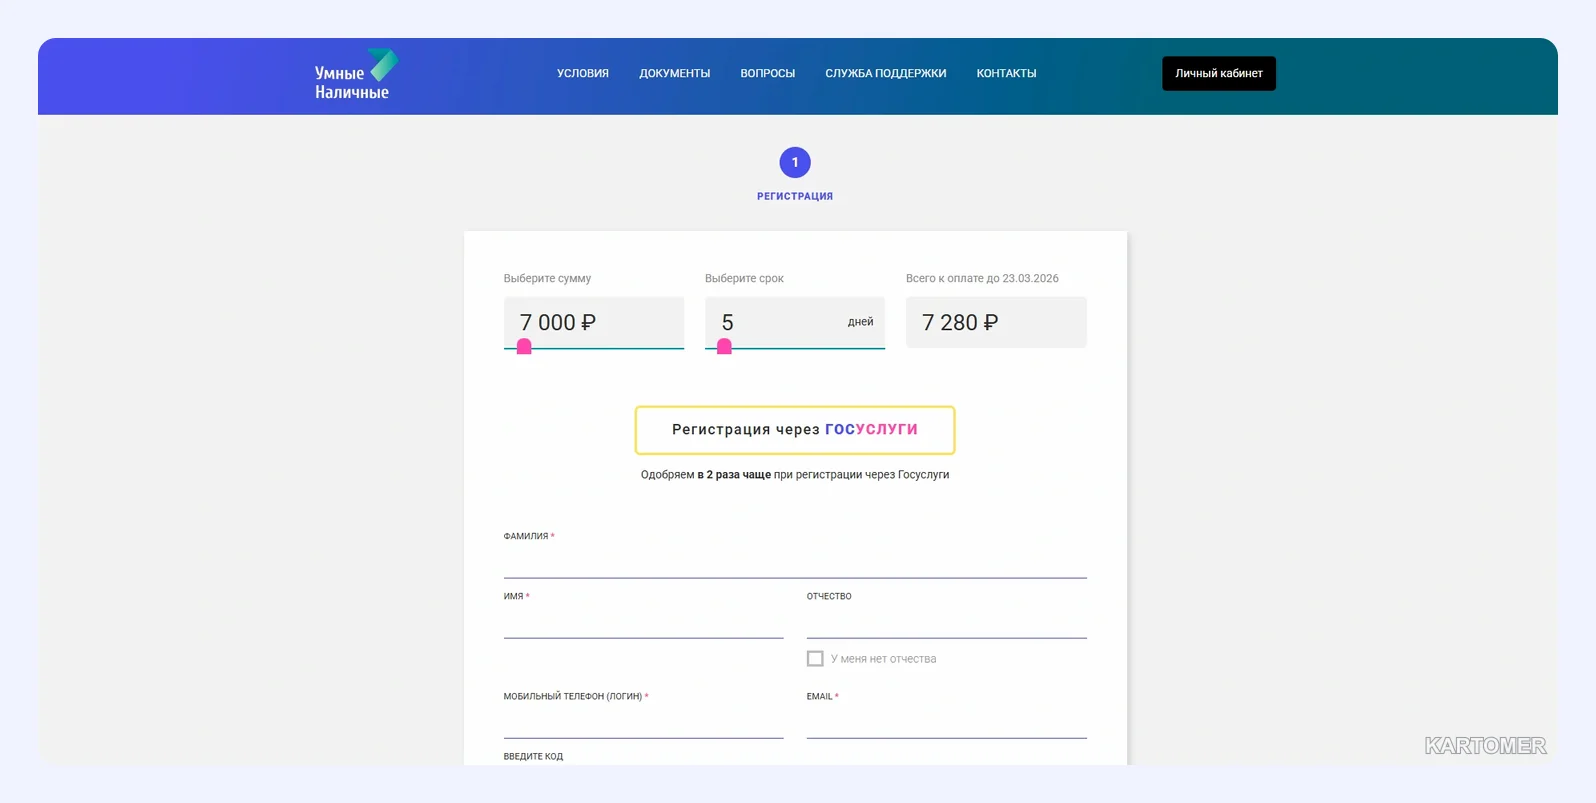Open the УСЛОВИЯ menu item
This screenshot has width=1596, height=803.
click(583, 73)
